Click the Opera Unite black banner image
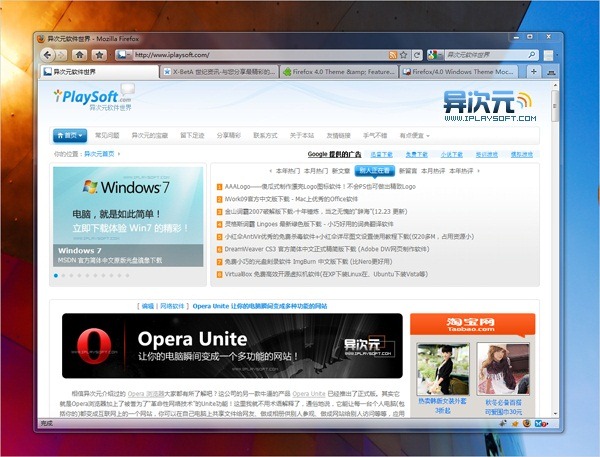 point(232,346)
